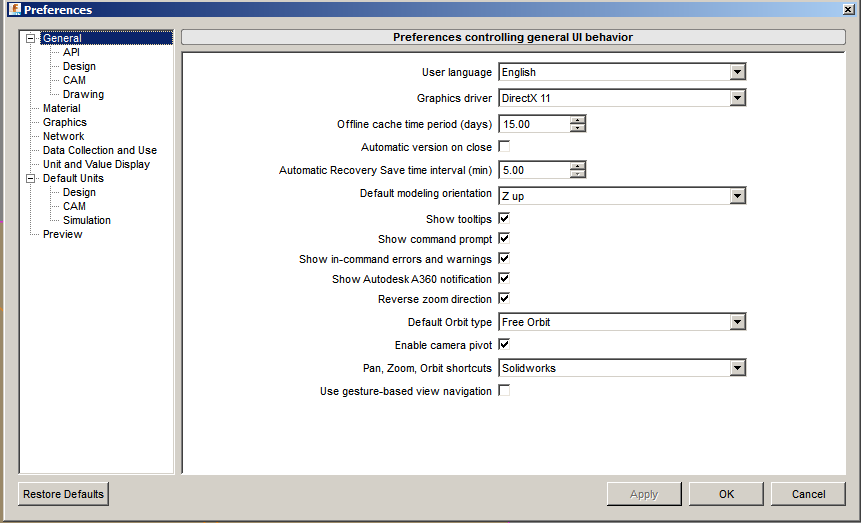Screen dimensions: 861x523
Task: Close the Preferences dialog with X
Action: point(848,9)
